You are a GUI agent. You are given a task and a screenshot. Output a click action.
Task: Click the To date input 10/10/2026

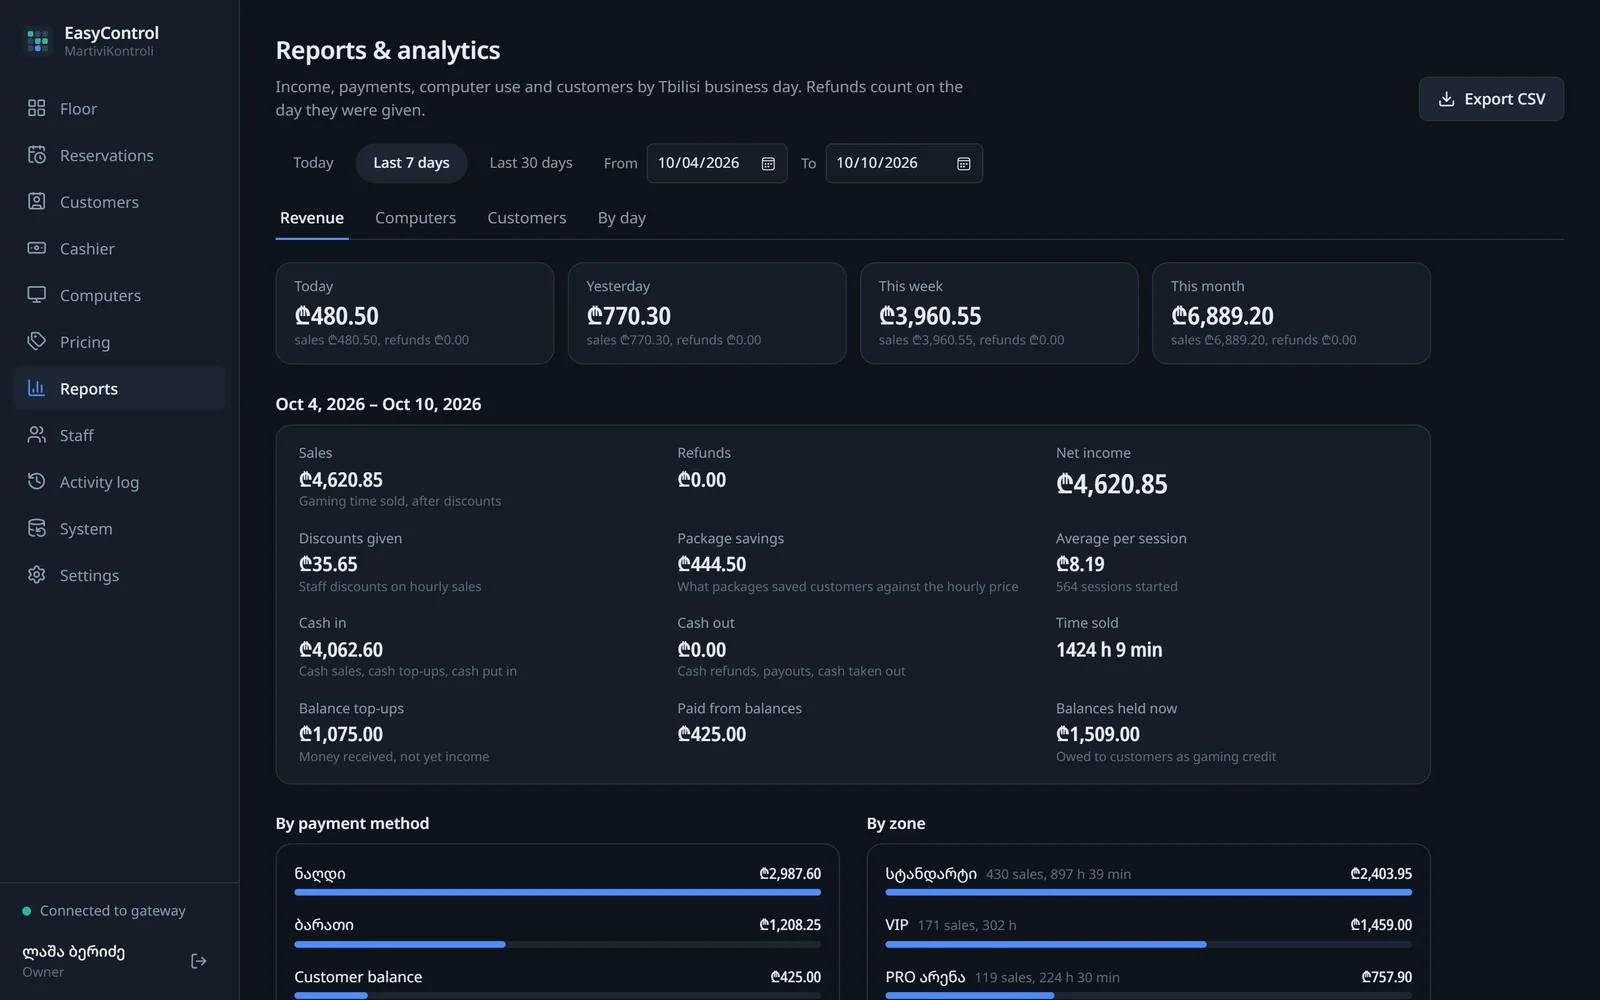pyautogui.click(x=904, y=163)
